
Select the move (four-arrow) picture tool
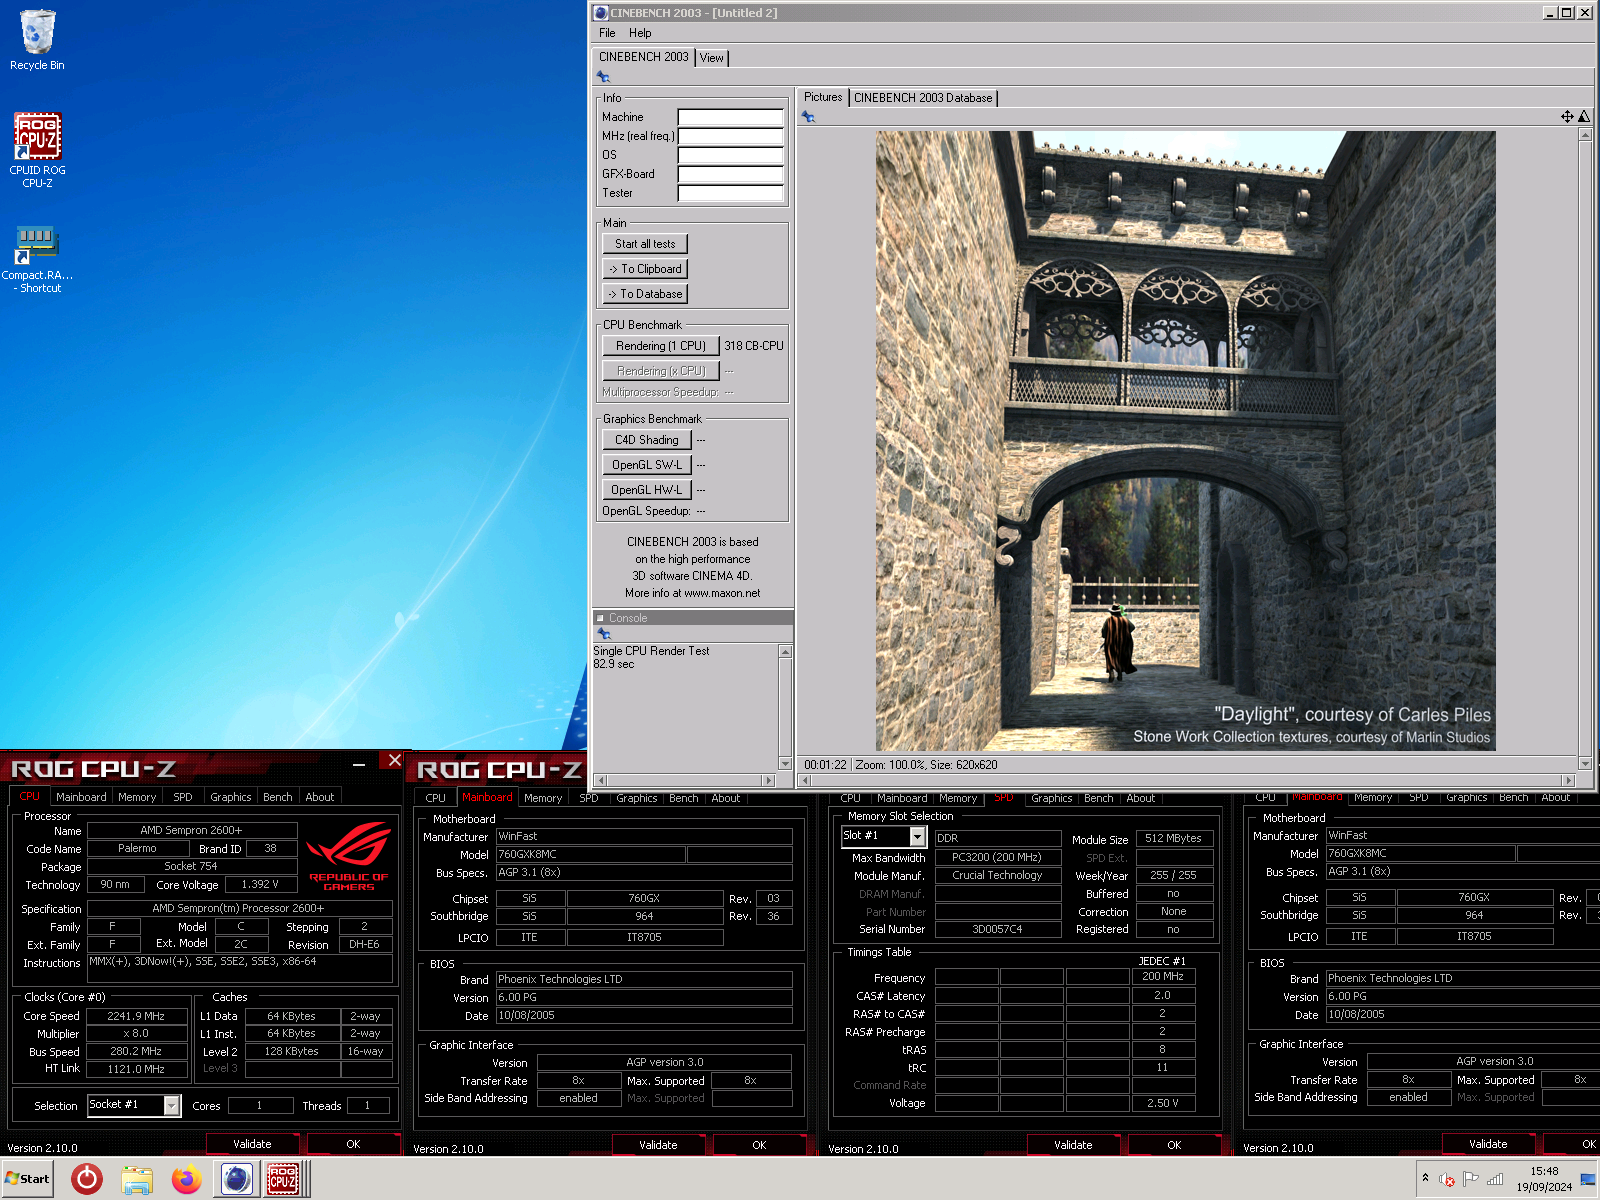click(1567, 117)
